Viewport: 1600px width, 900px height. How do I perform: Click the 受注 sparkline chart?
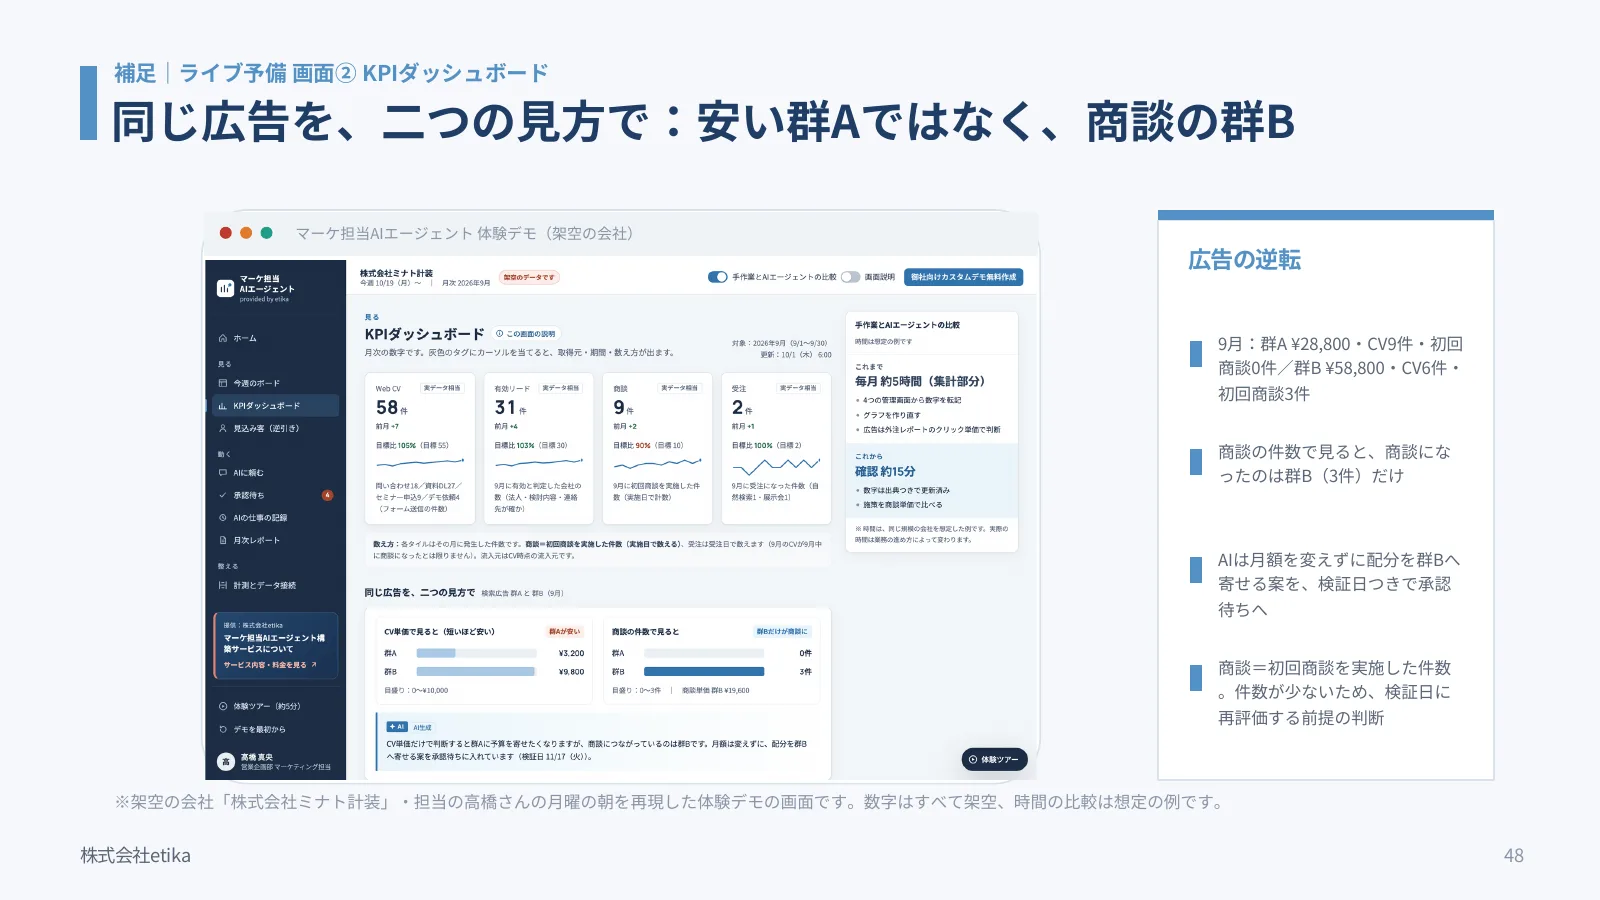[x=776, y=466]
